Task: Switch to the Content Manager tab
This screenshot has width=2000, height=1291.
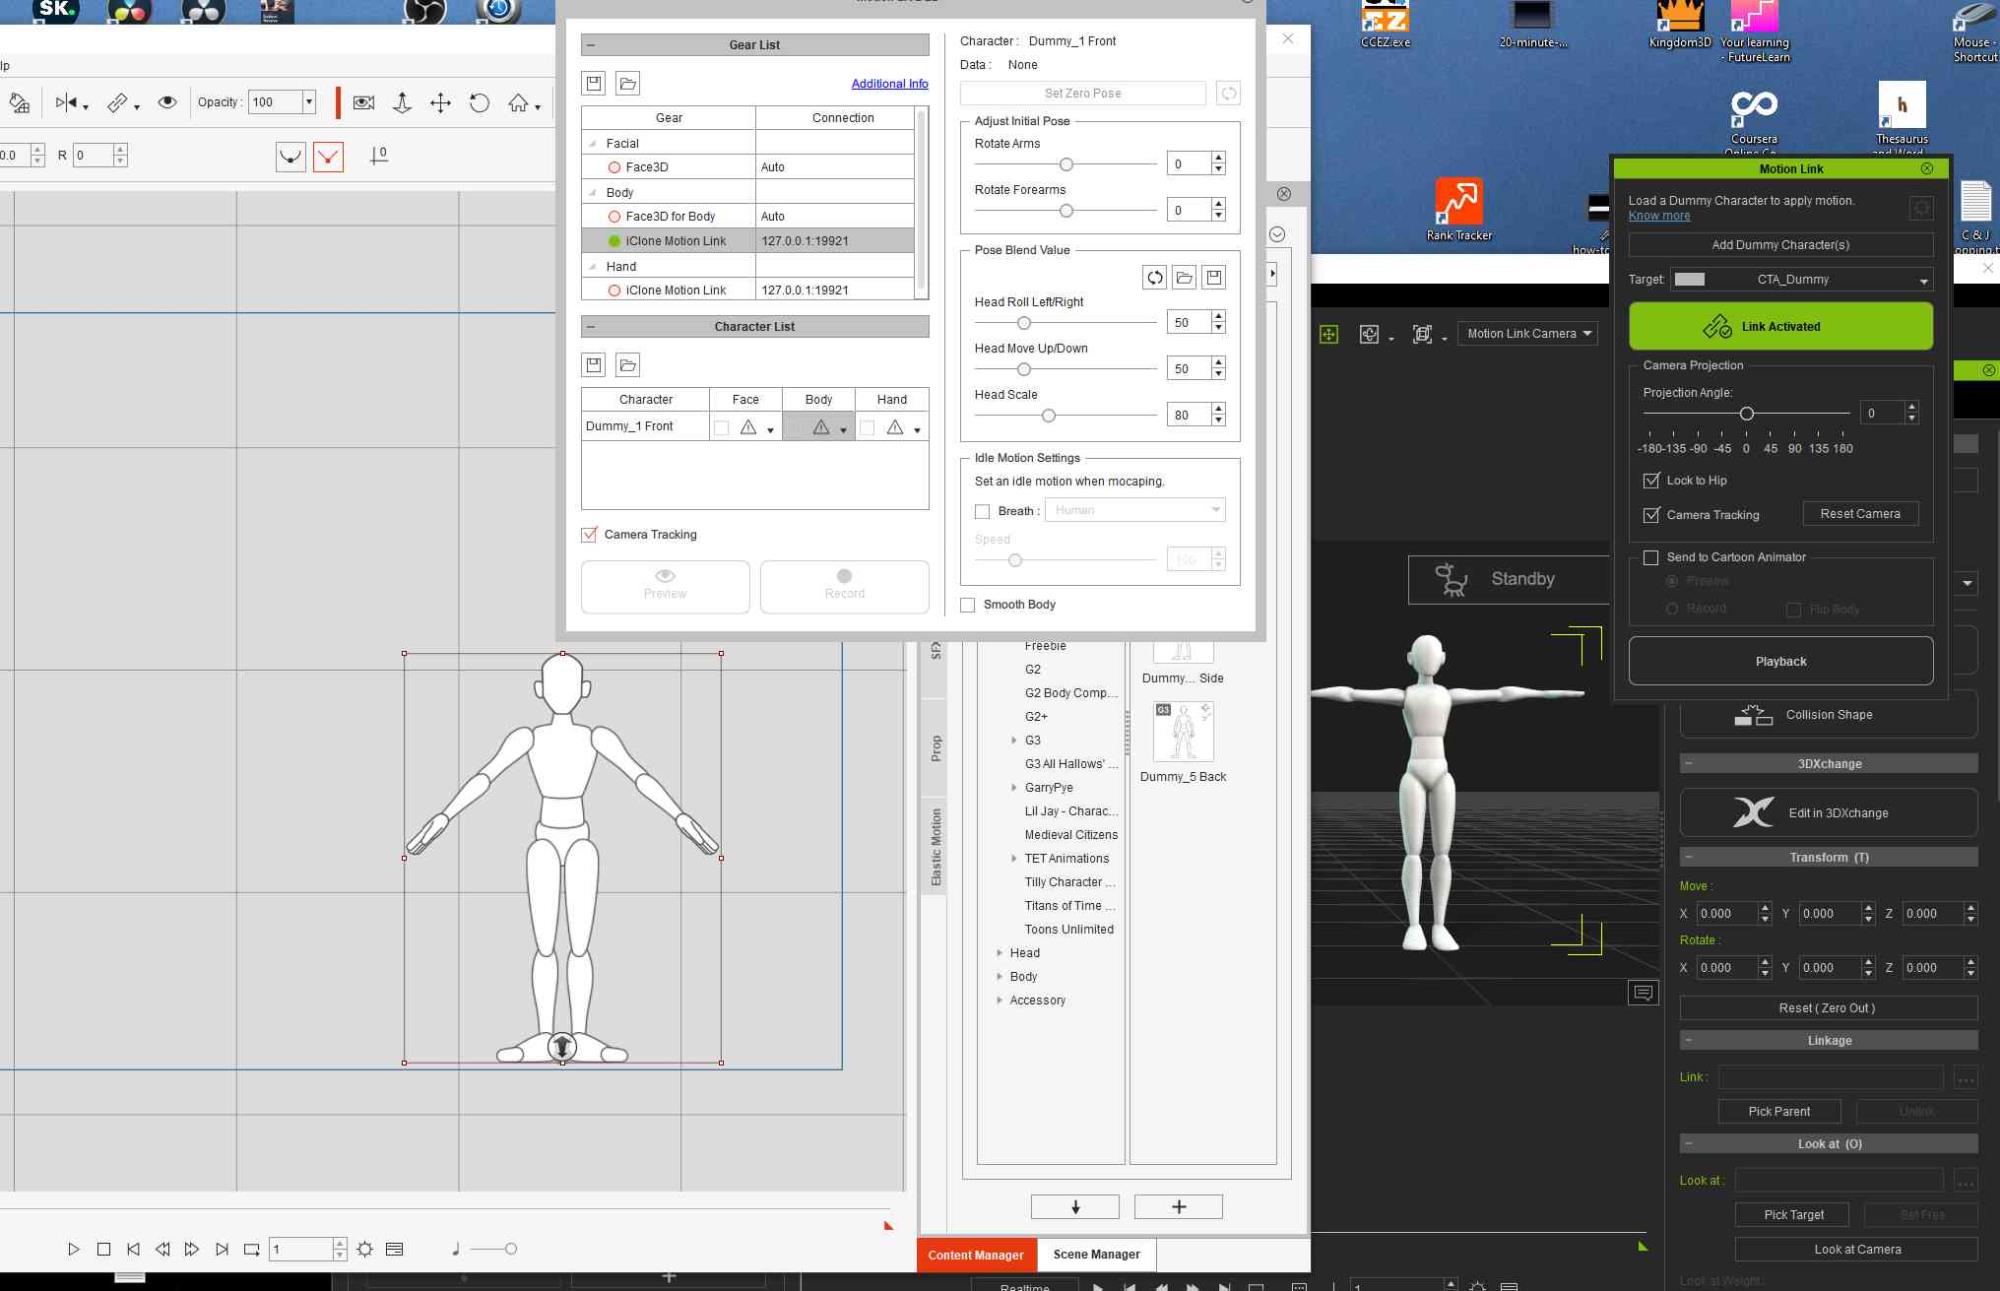Action: (976, 1255)
